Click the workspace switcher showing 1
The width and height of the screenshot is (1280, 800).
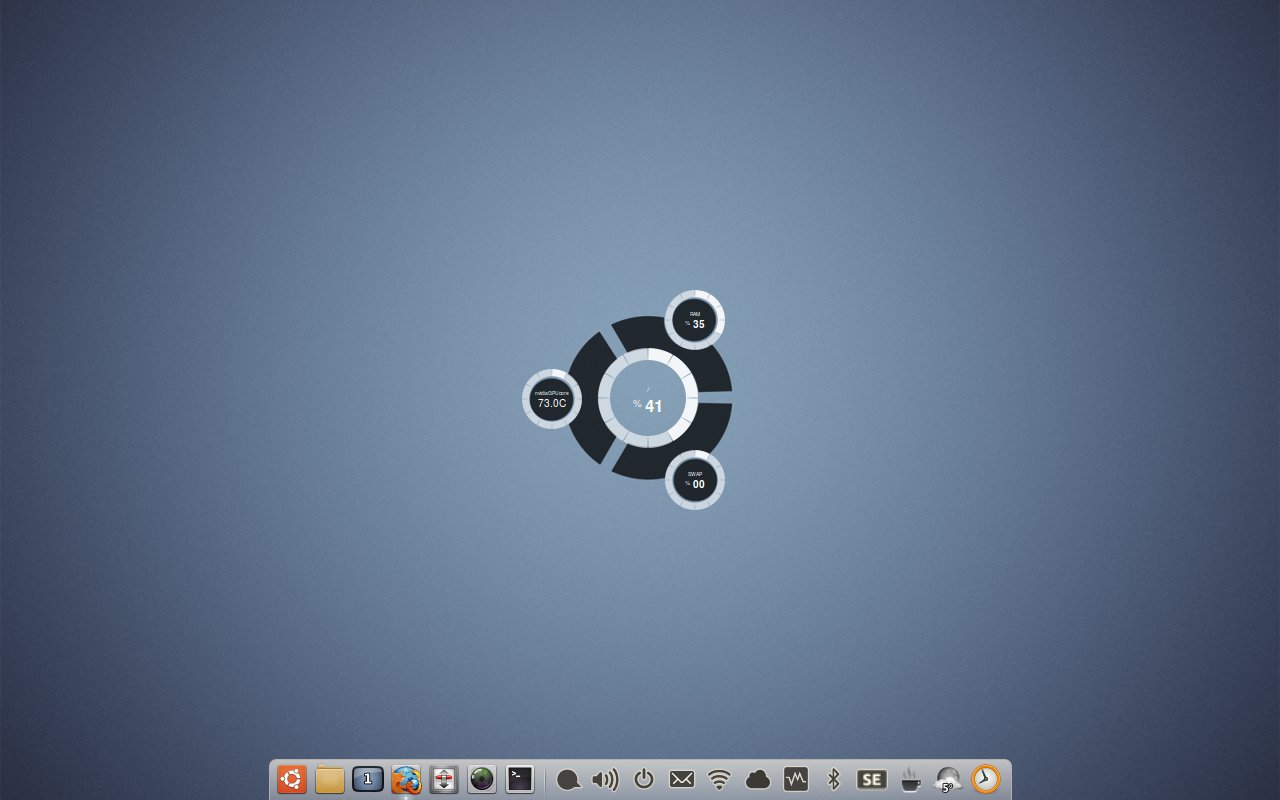[368, 779]
